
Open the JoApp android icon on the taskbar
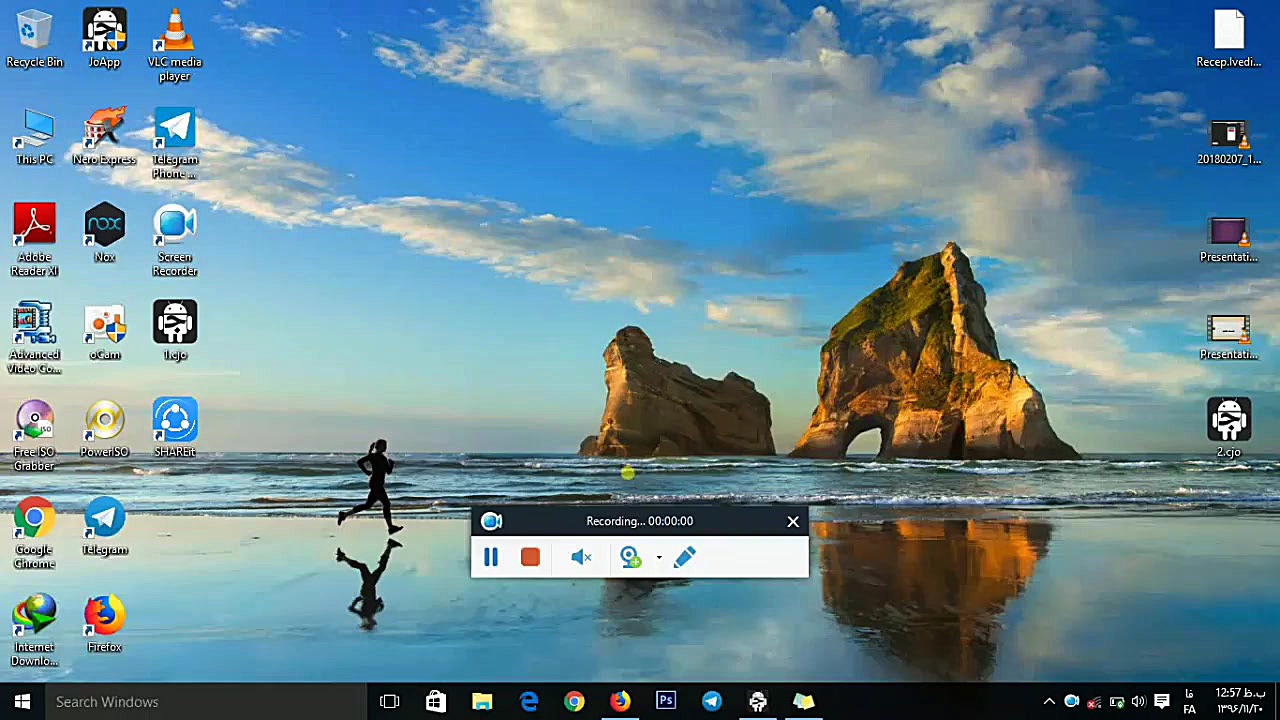click(758, 702)
